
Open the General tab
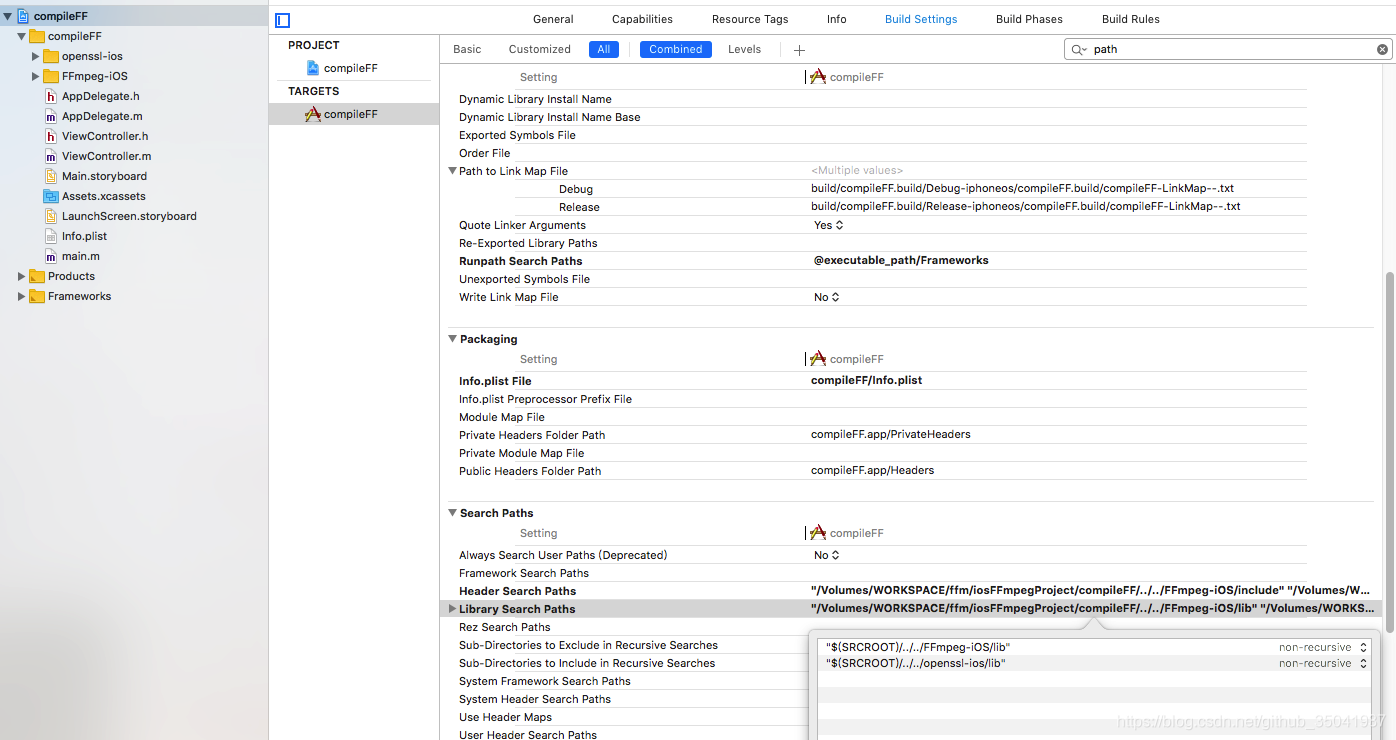(x=553, y=19)
